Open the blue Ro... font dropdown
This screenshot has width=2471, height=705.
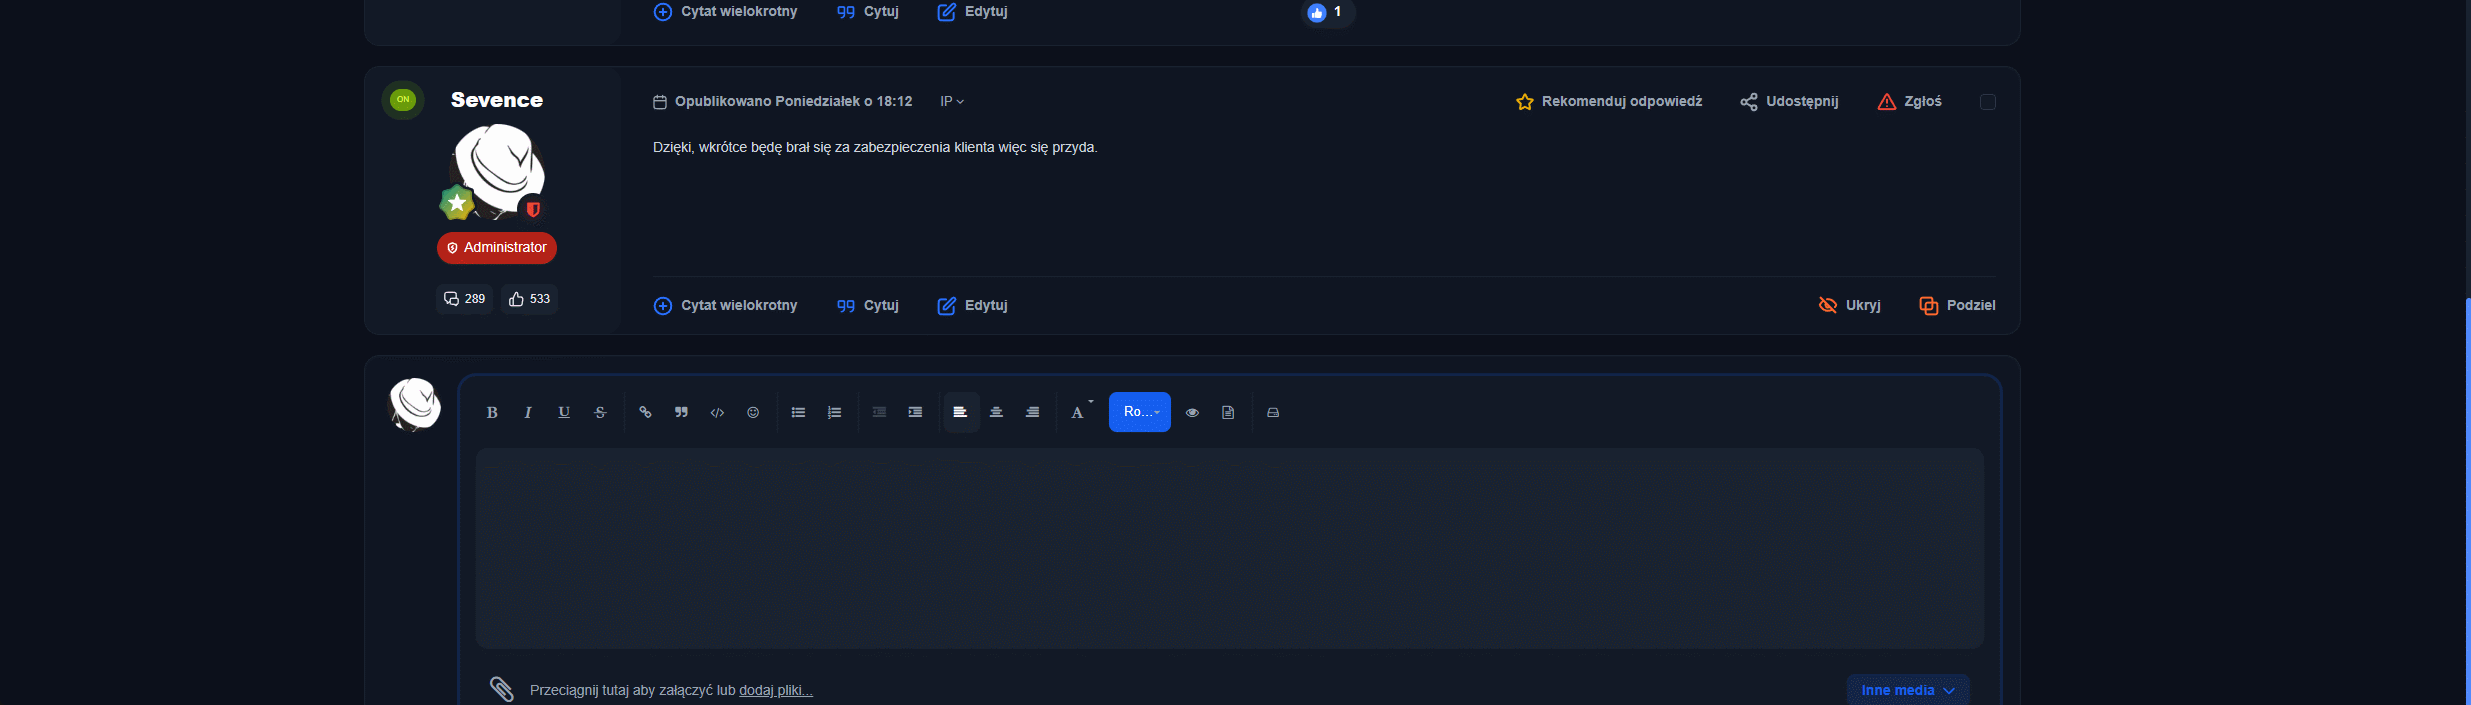(1140, 412)
